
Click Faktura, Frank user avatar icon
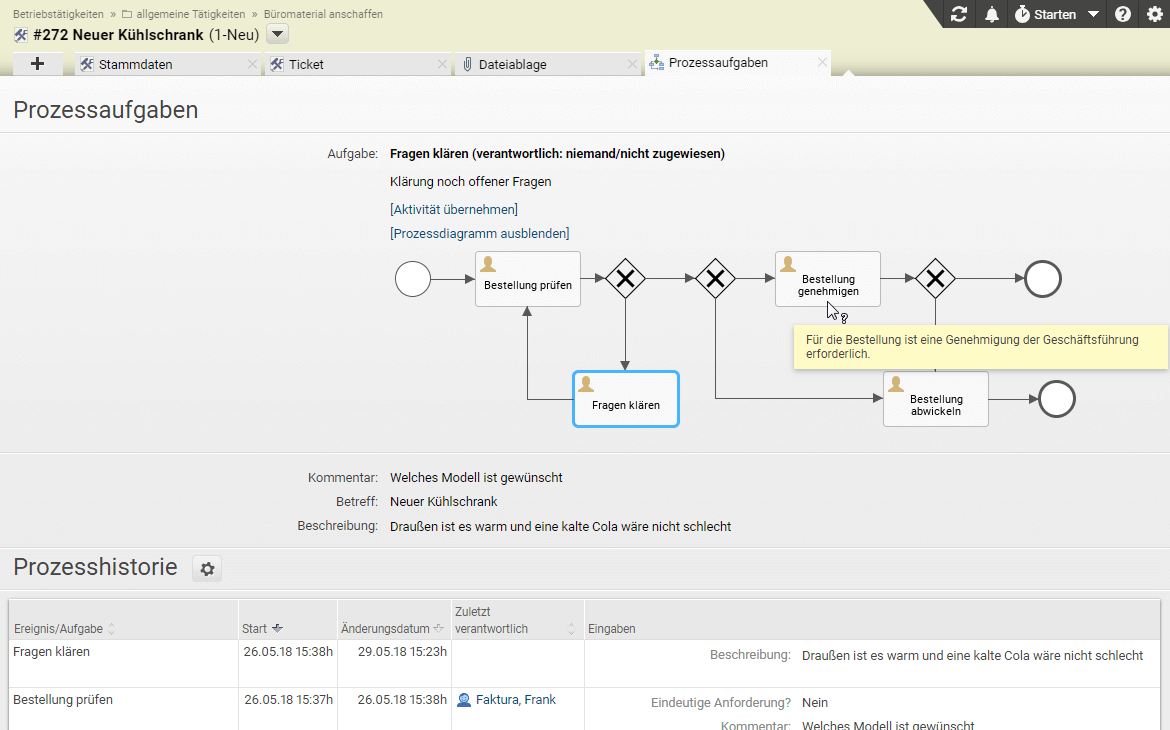tap(463, 700)
